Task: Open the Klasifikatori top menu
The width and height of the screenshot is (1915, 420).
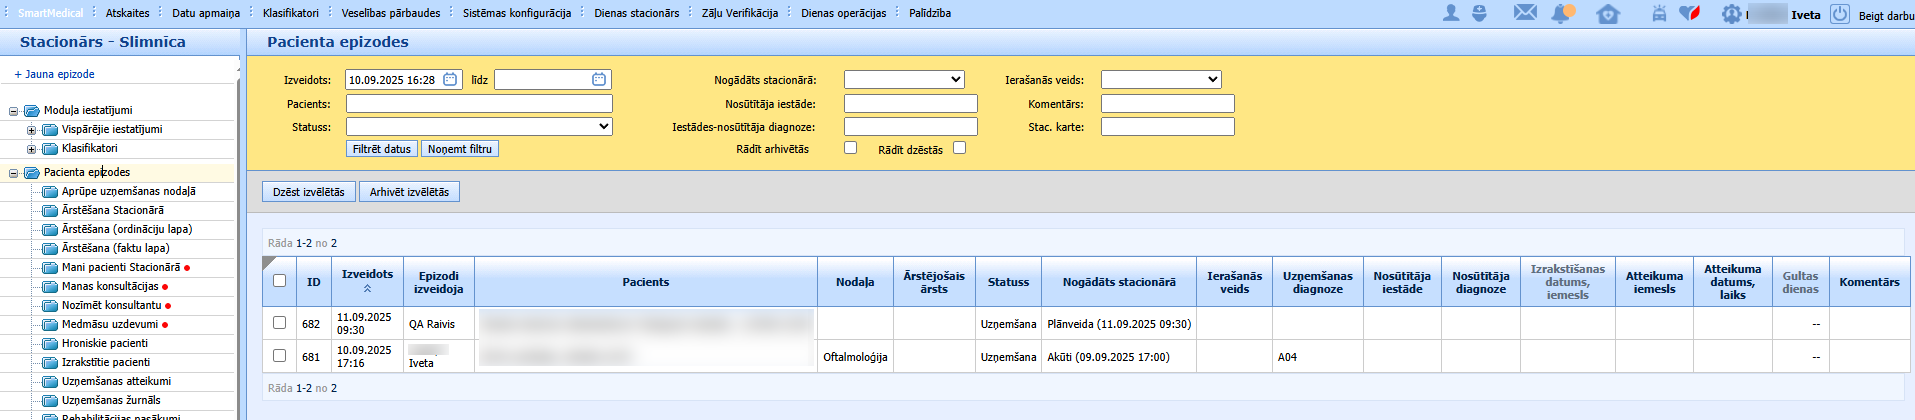Action: pos(291,13)
